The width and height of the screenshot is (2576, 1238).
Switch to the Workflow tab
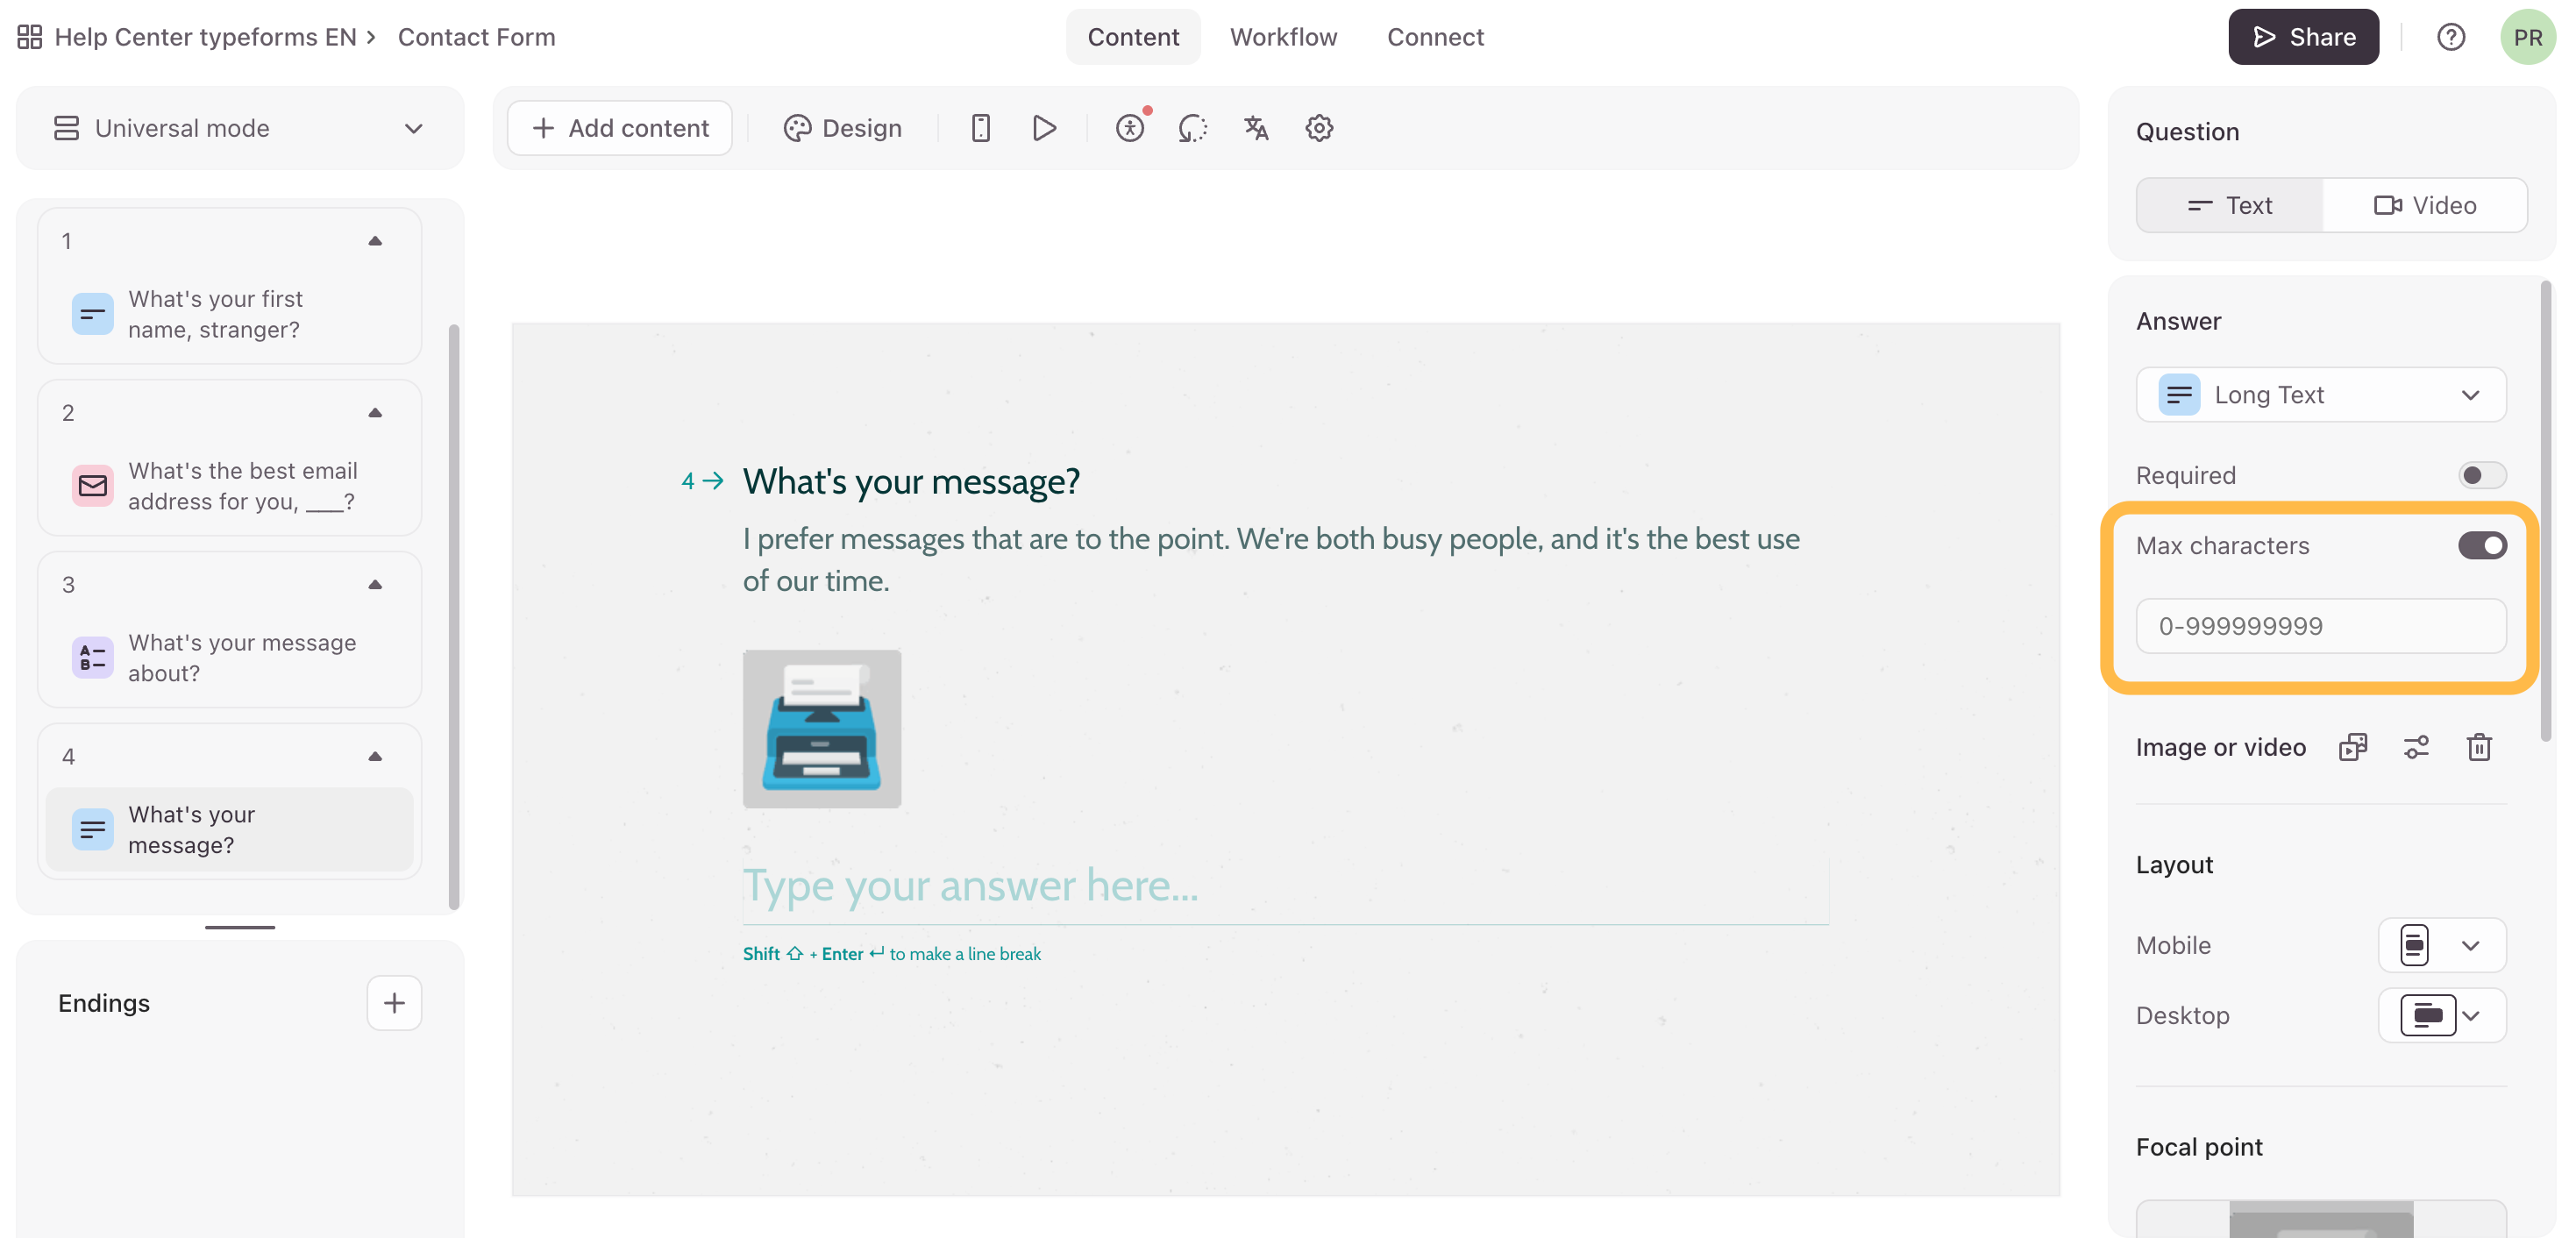1283,37
